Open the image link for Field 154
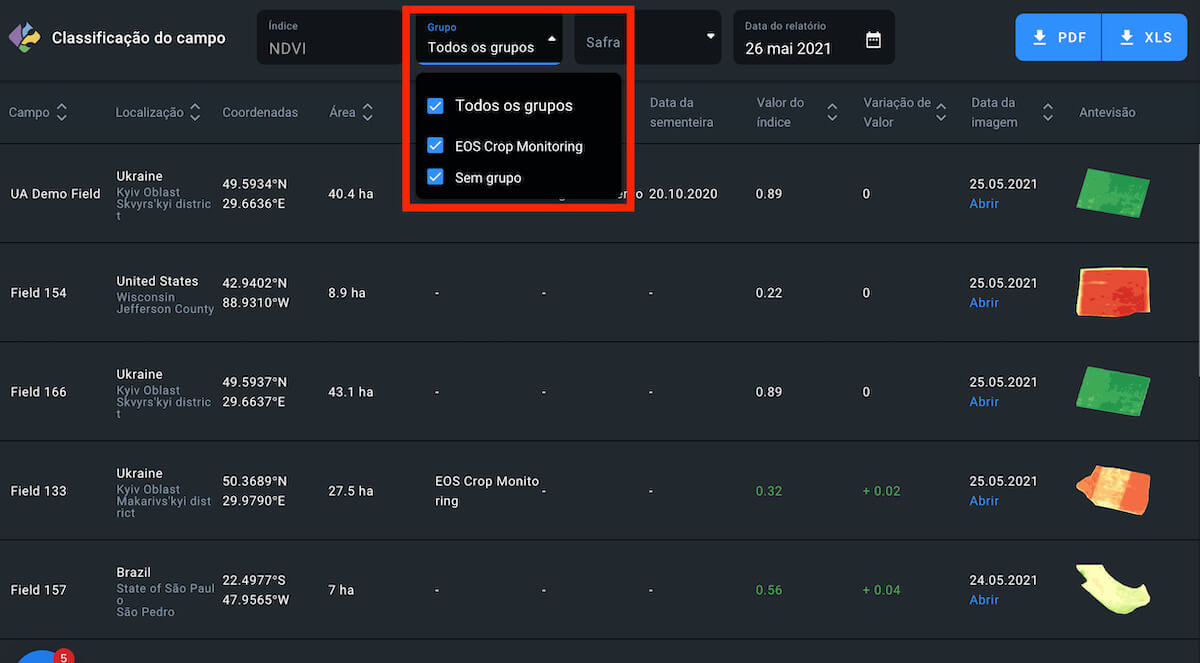This screenshot has height=663, width=1200. 984,303
